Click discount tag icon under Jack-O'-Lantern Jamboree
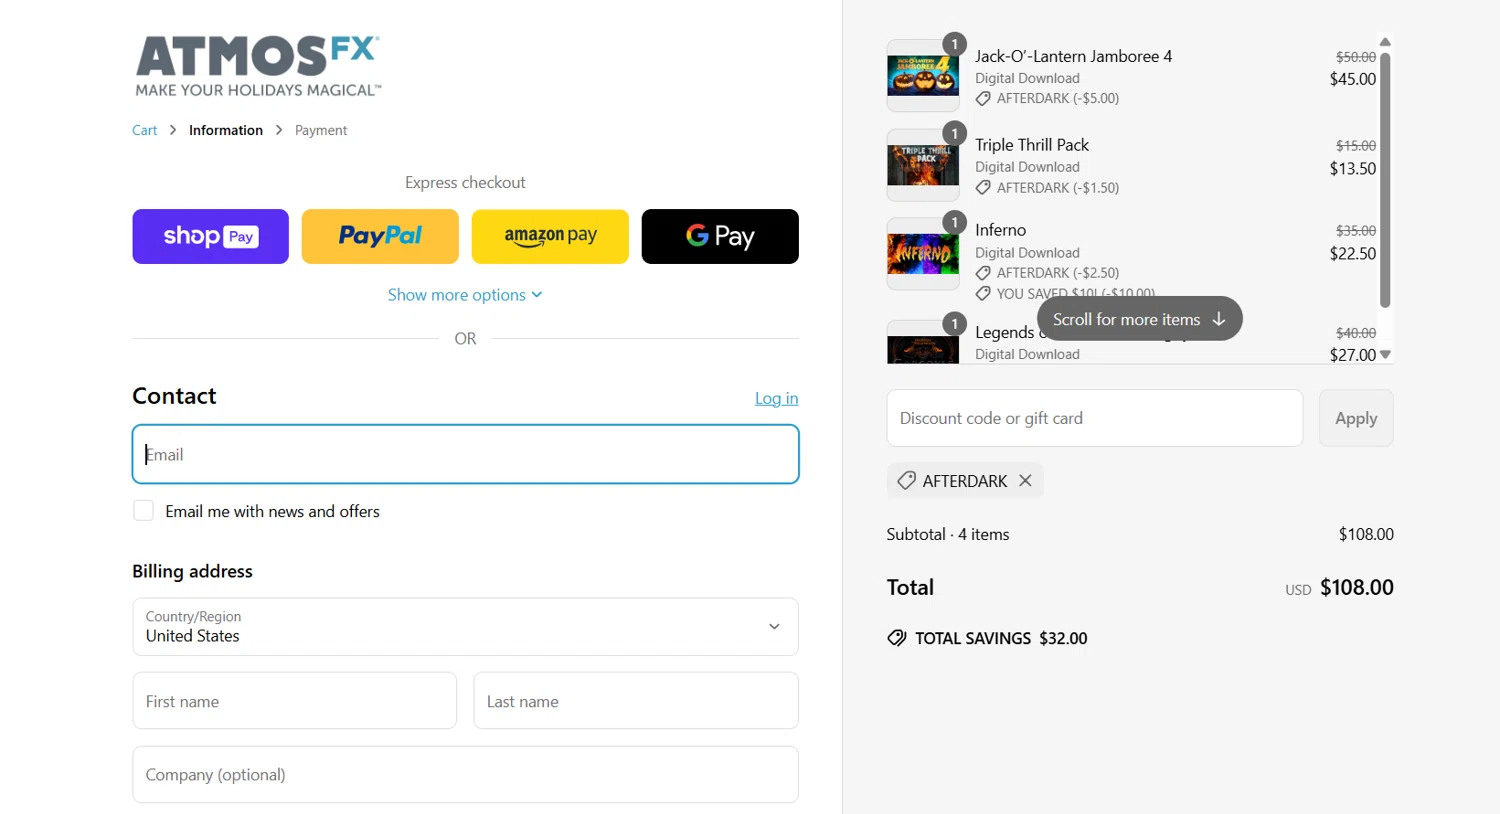The image size is (1500, 814). coord(983,99)
